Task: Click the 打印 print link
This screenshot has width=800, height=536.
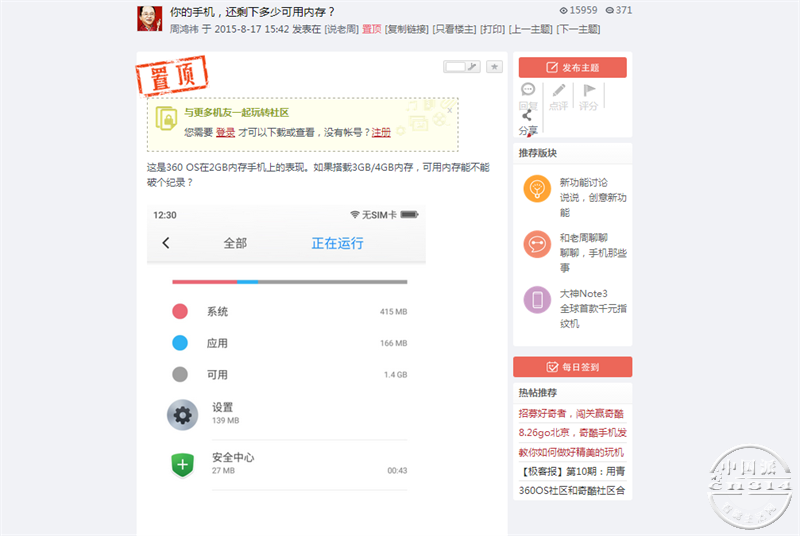Action: coord(492,29)
